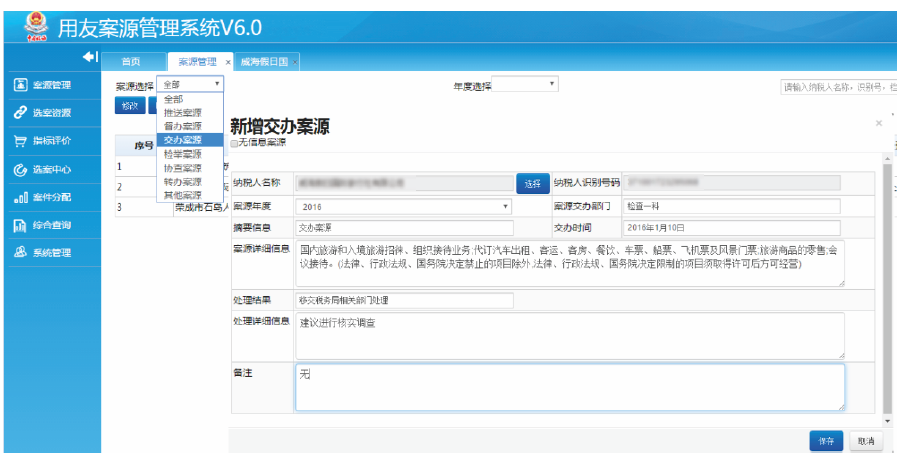Close the 案源管理 tab

228,62
